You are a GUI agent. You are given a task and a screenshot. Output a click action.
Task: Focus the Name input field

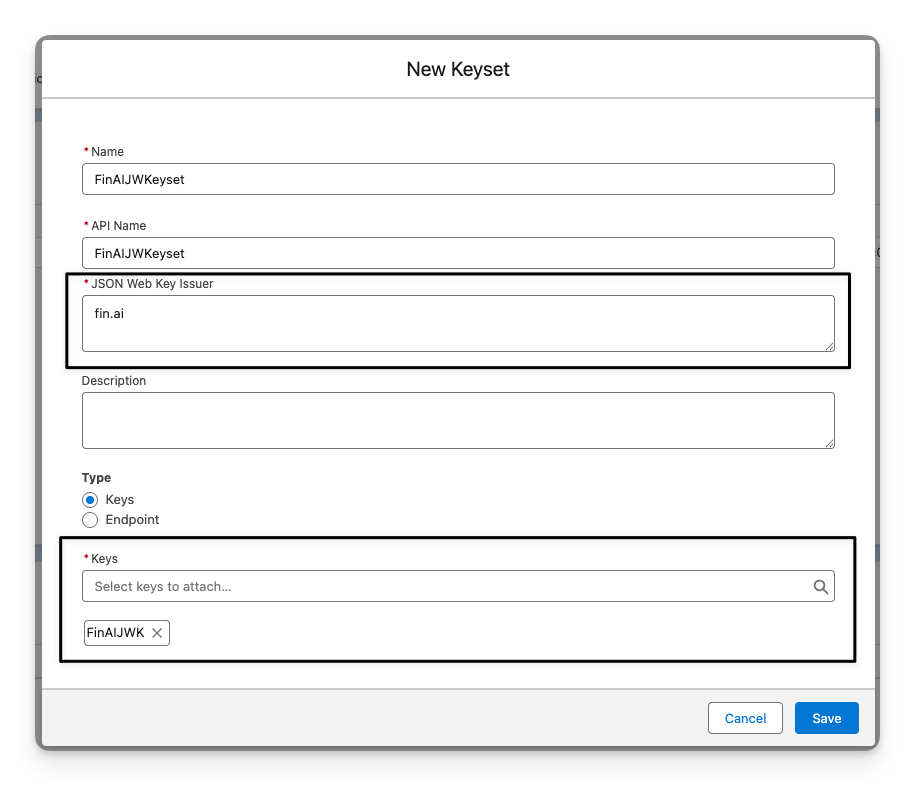pos(458,179)
